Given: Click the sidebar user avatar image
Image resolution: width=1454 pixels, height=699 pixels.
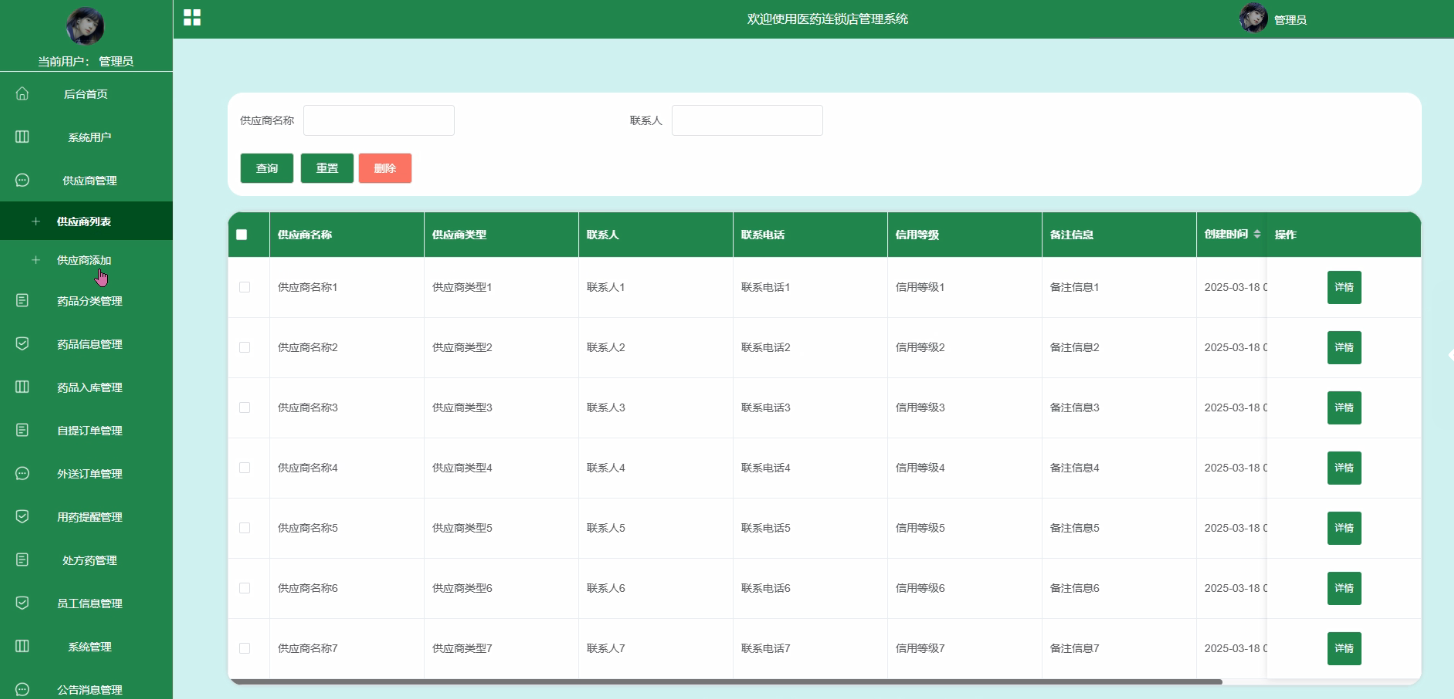Looking at the screenshot, I should [85, 26].
